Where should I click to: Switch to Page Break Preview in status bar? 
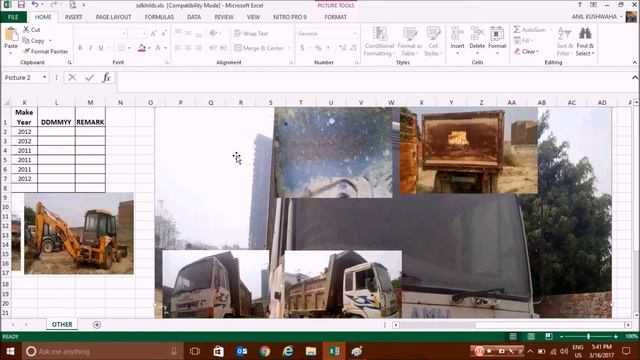[549, 336]
